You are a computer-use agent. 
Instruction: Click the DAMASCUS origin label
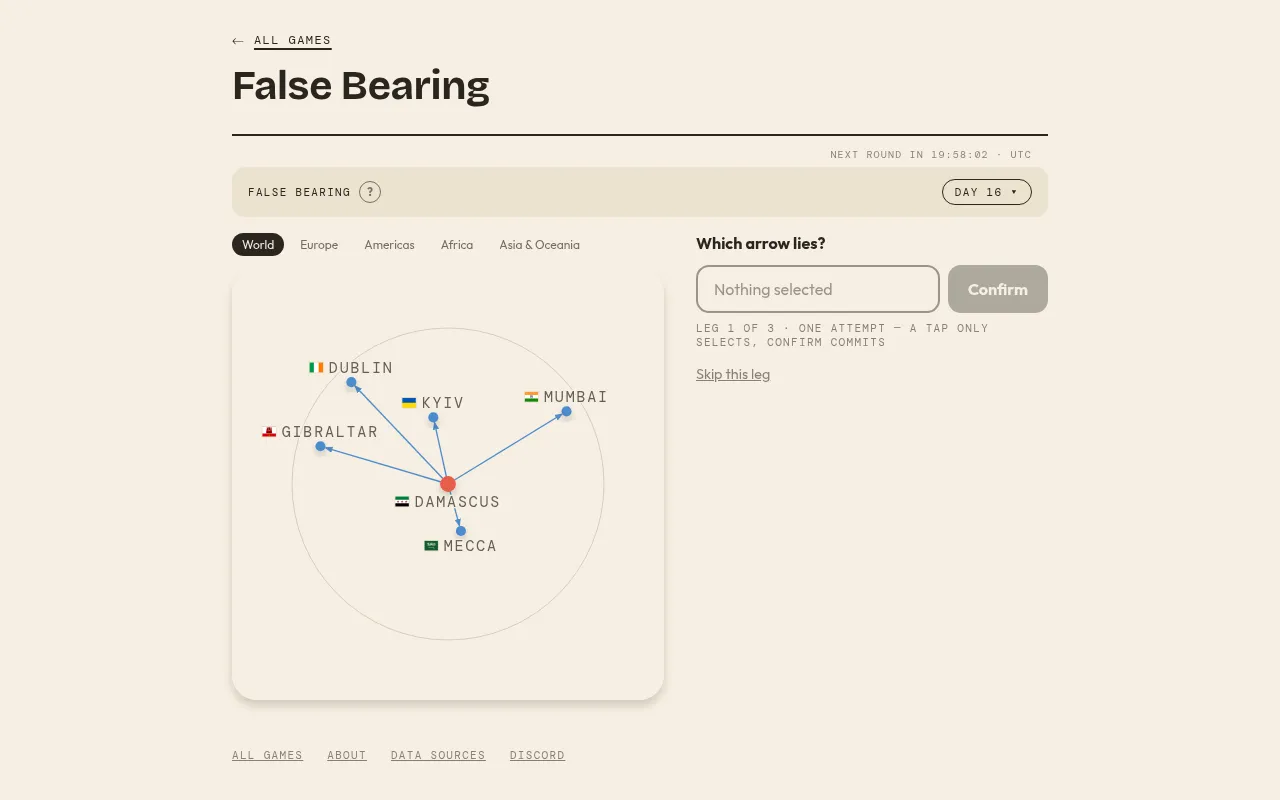click(x=457, y=502)
